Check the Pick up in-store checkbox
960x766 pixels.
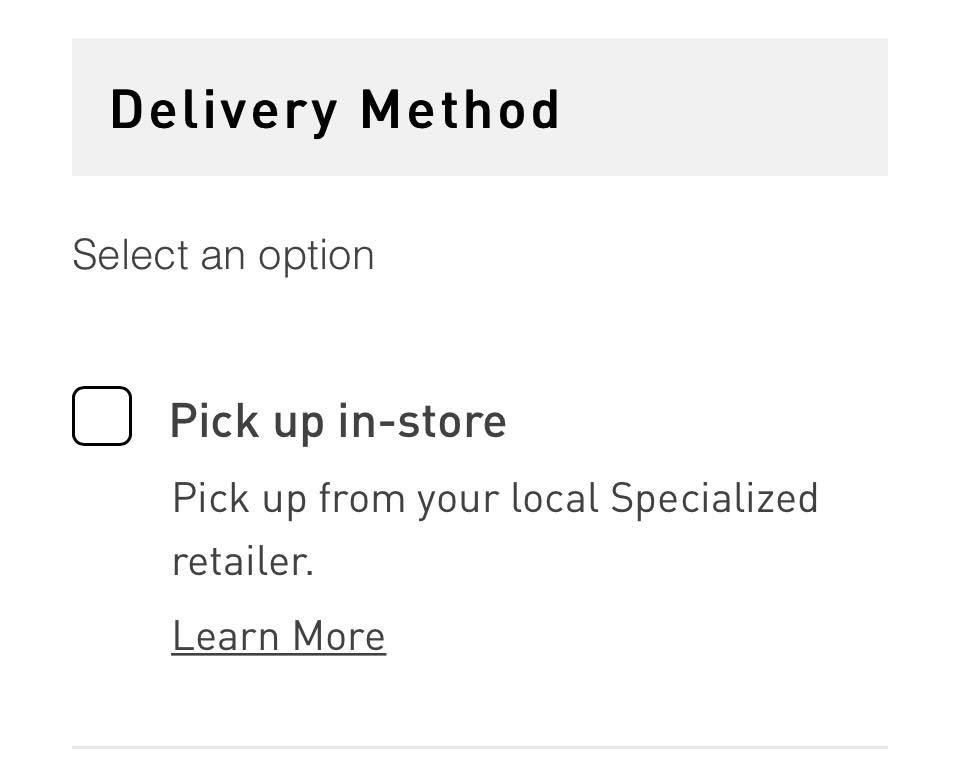coord(102,416)
